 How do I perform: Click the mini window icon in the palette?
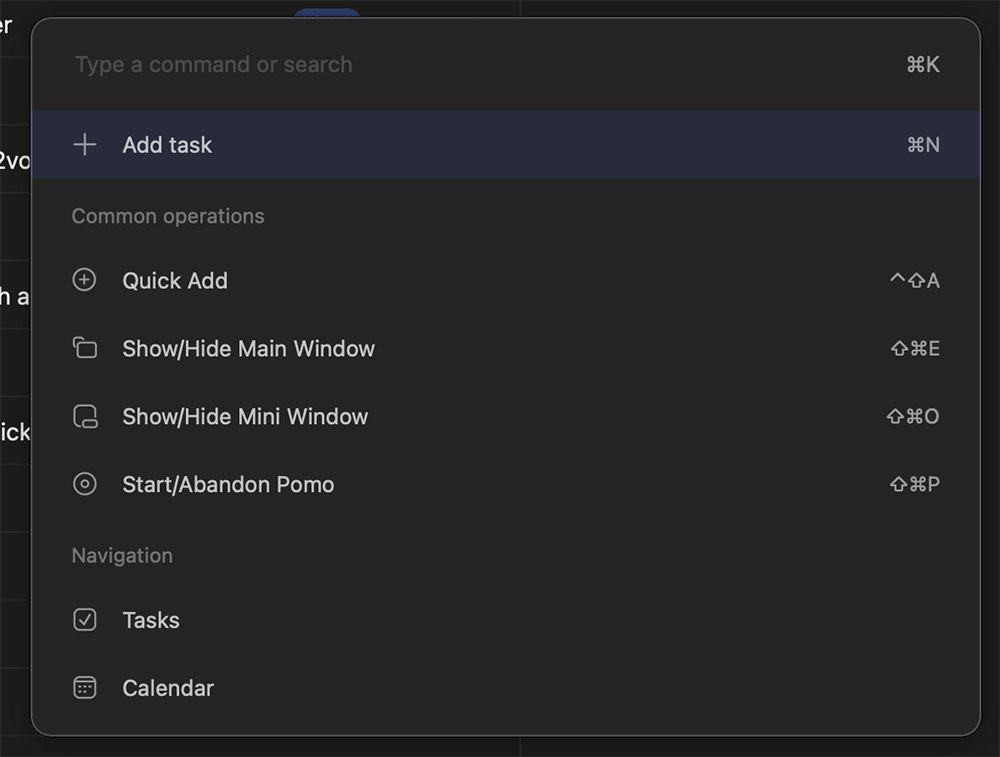(x=85, y=417)
